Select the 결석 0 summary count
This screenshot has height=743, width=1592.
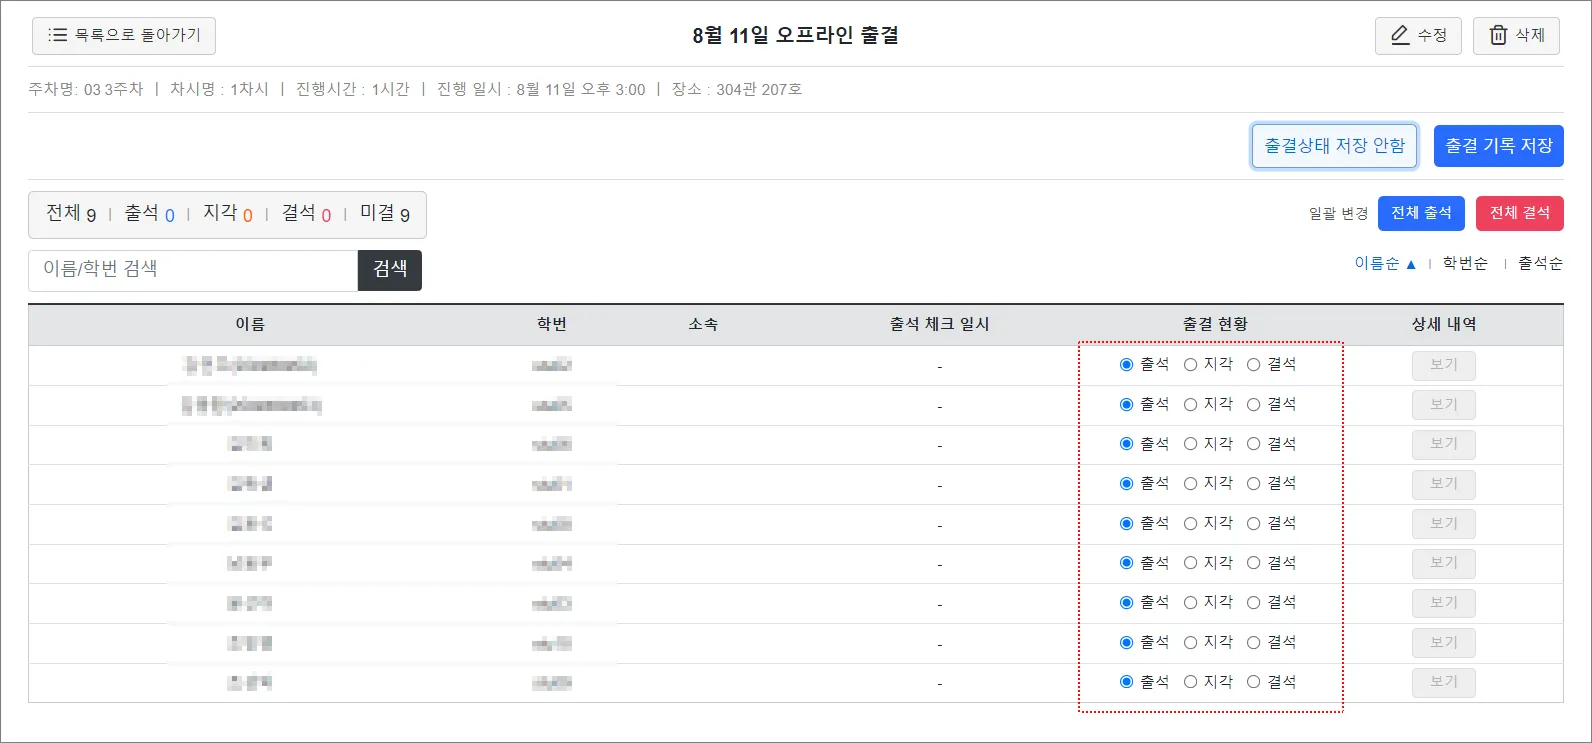(x=306, y=214)
